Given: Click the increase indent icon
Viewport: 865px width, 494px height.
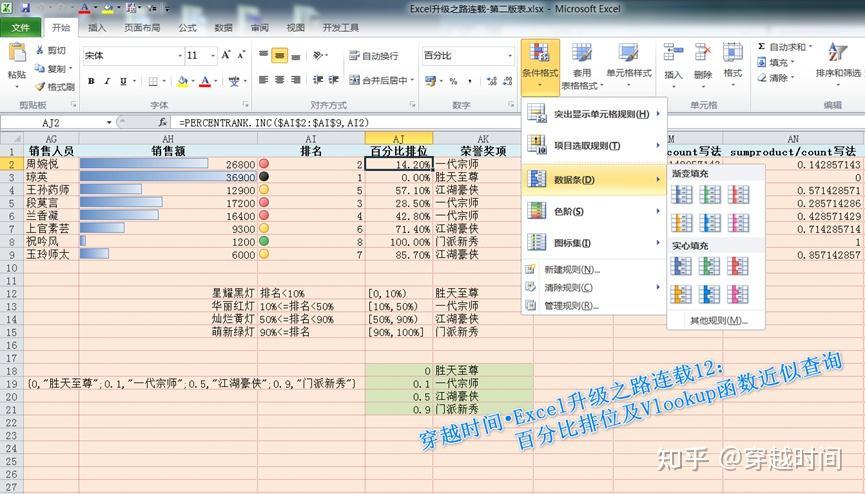Looking at the screenshot, I should [334, 80].
